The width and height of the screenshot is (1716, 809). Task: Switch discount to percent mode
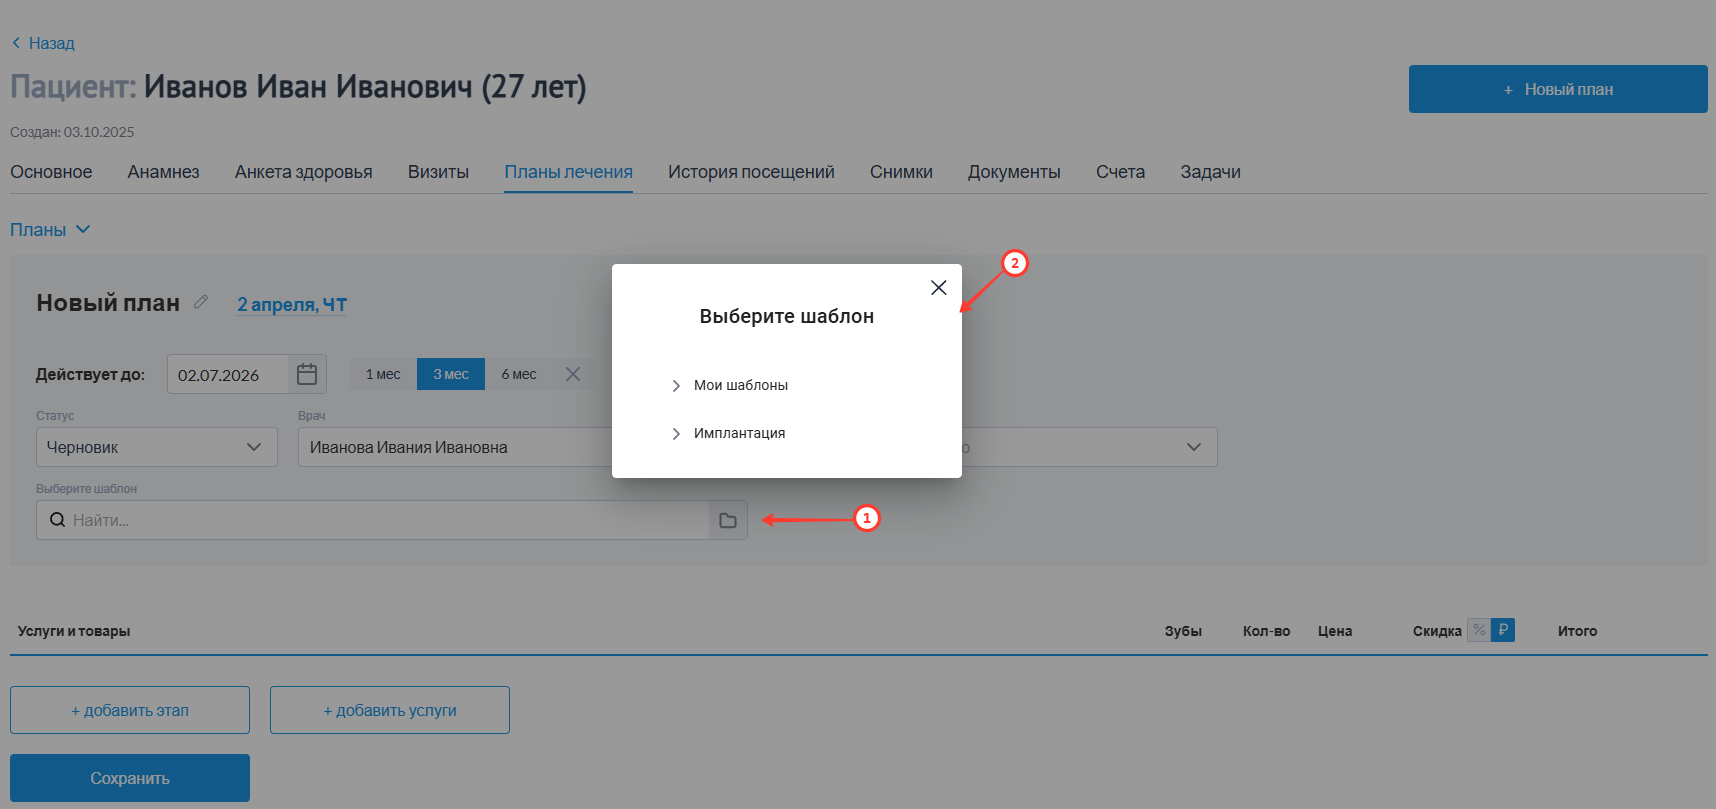(1479, 630)
